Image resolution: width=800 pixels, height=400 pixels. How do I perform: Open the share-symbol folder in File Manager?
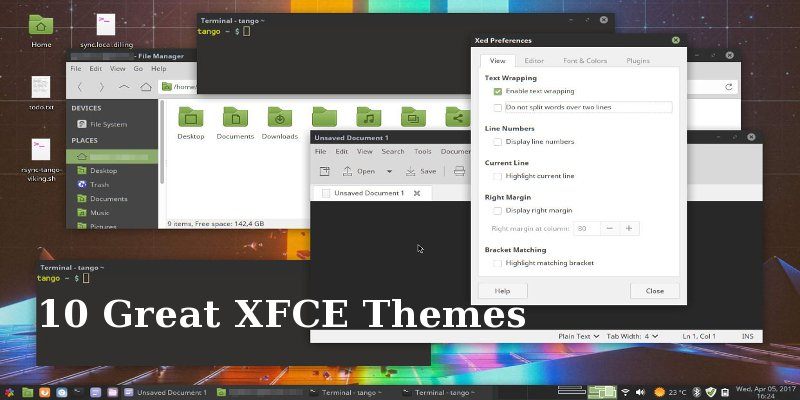[x=458, y=117]
